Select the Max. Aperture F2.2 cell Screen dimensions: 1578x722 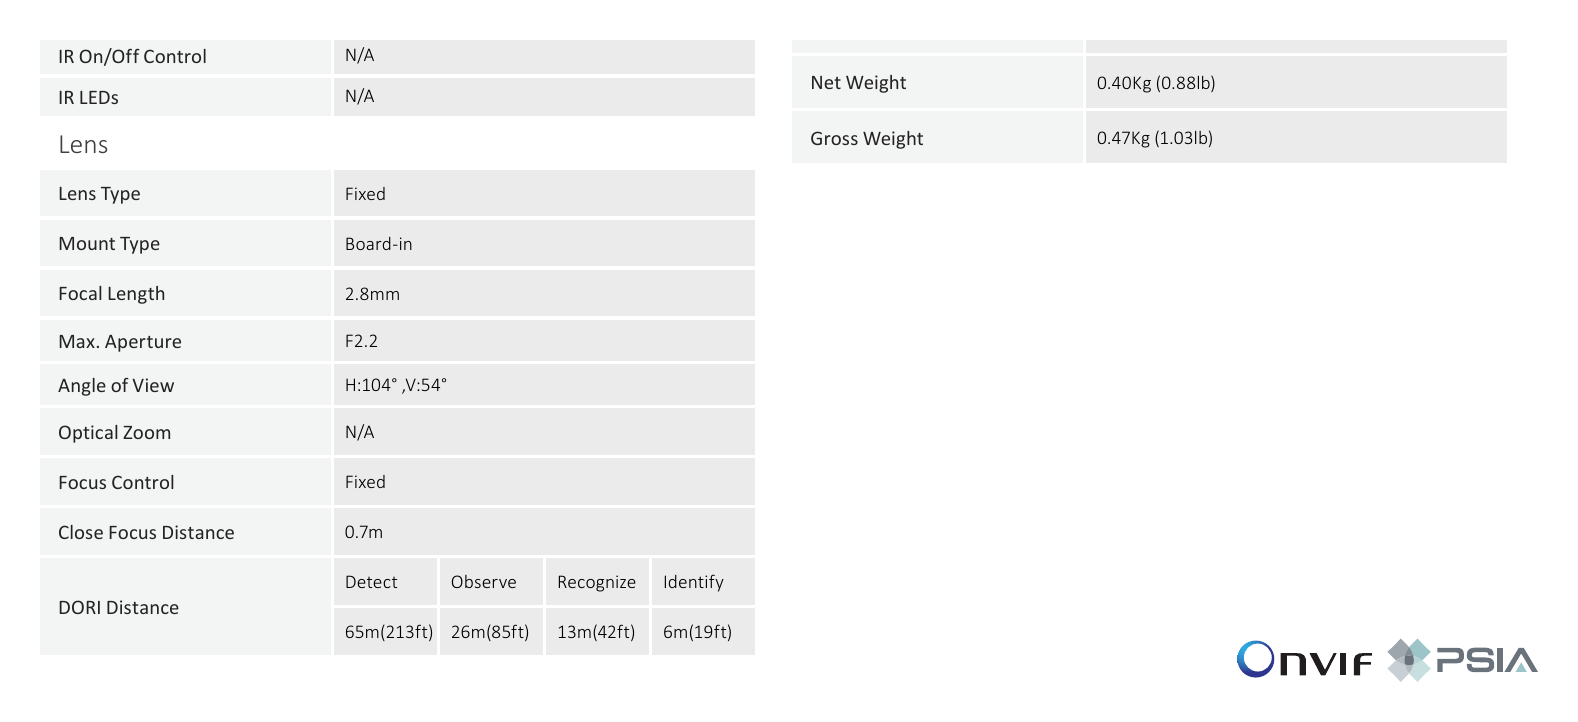[544, 341]
